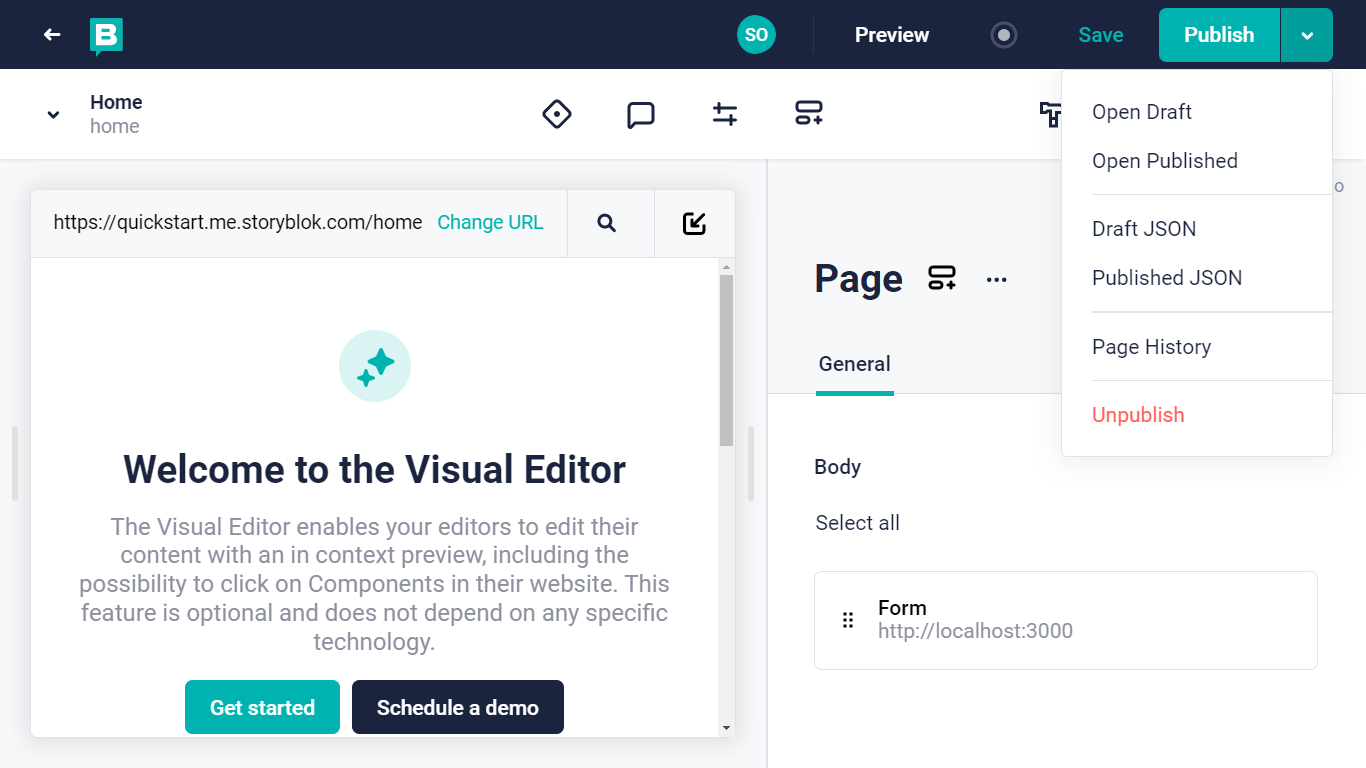This screenshot has height=768, width=1366.
Task: Click the preview vertical scrollbar thumb
Action: [x=726, y=360]
